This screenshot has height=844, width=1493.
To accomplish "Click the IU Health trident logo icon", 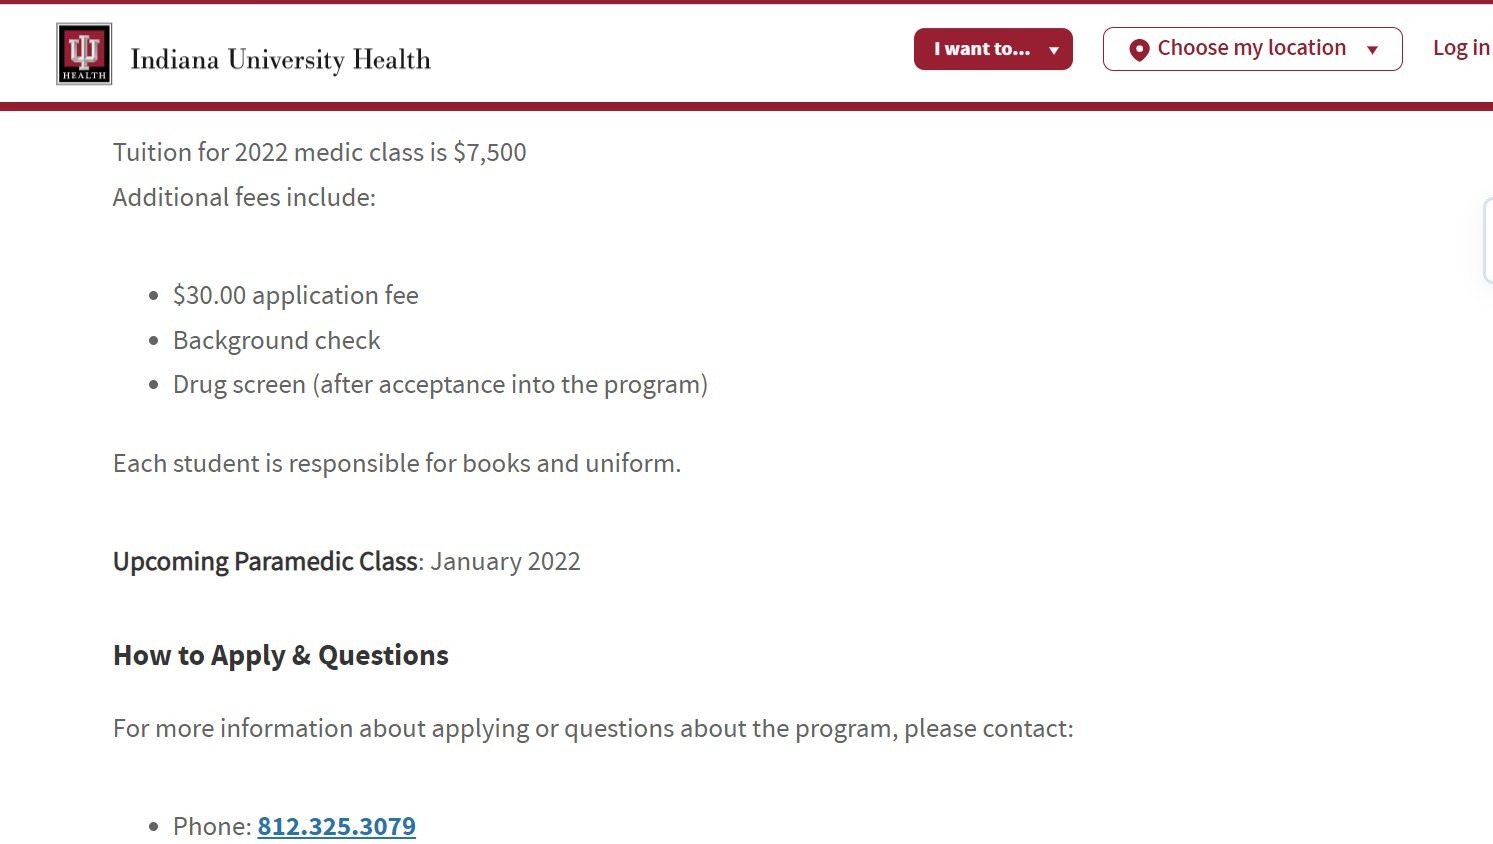I will coord(84,54).
